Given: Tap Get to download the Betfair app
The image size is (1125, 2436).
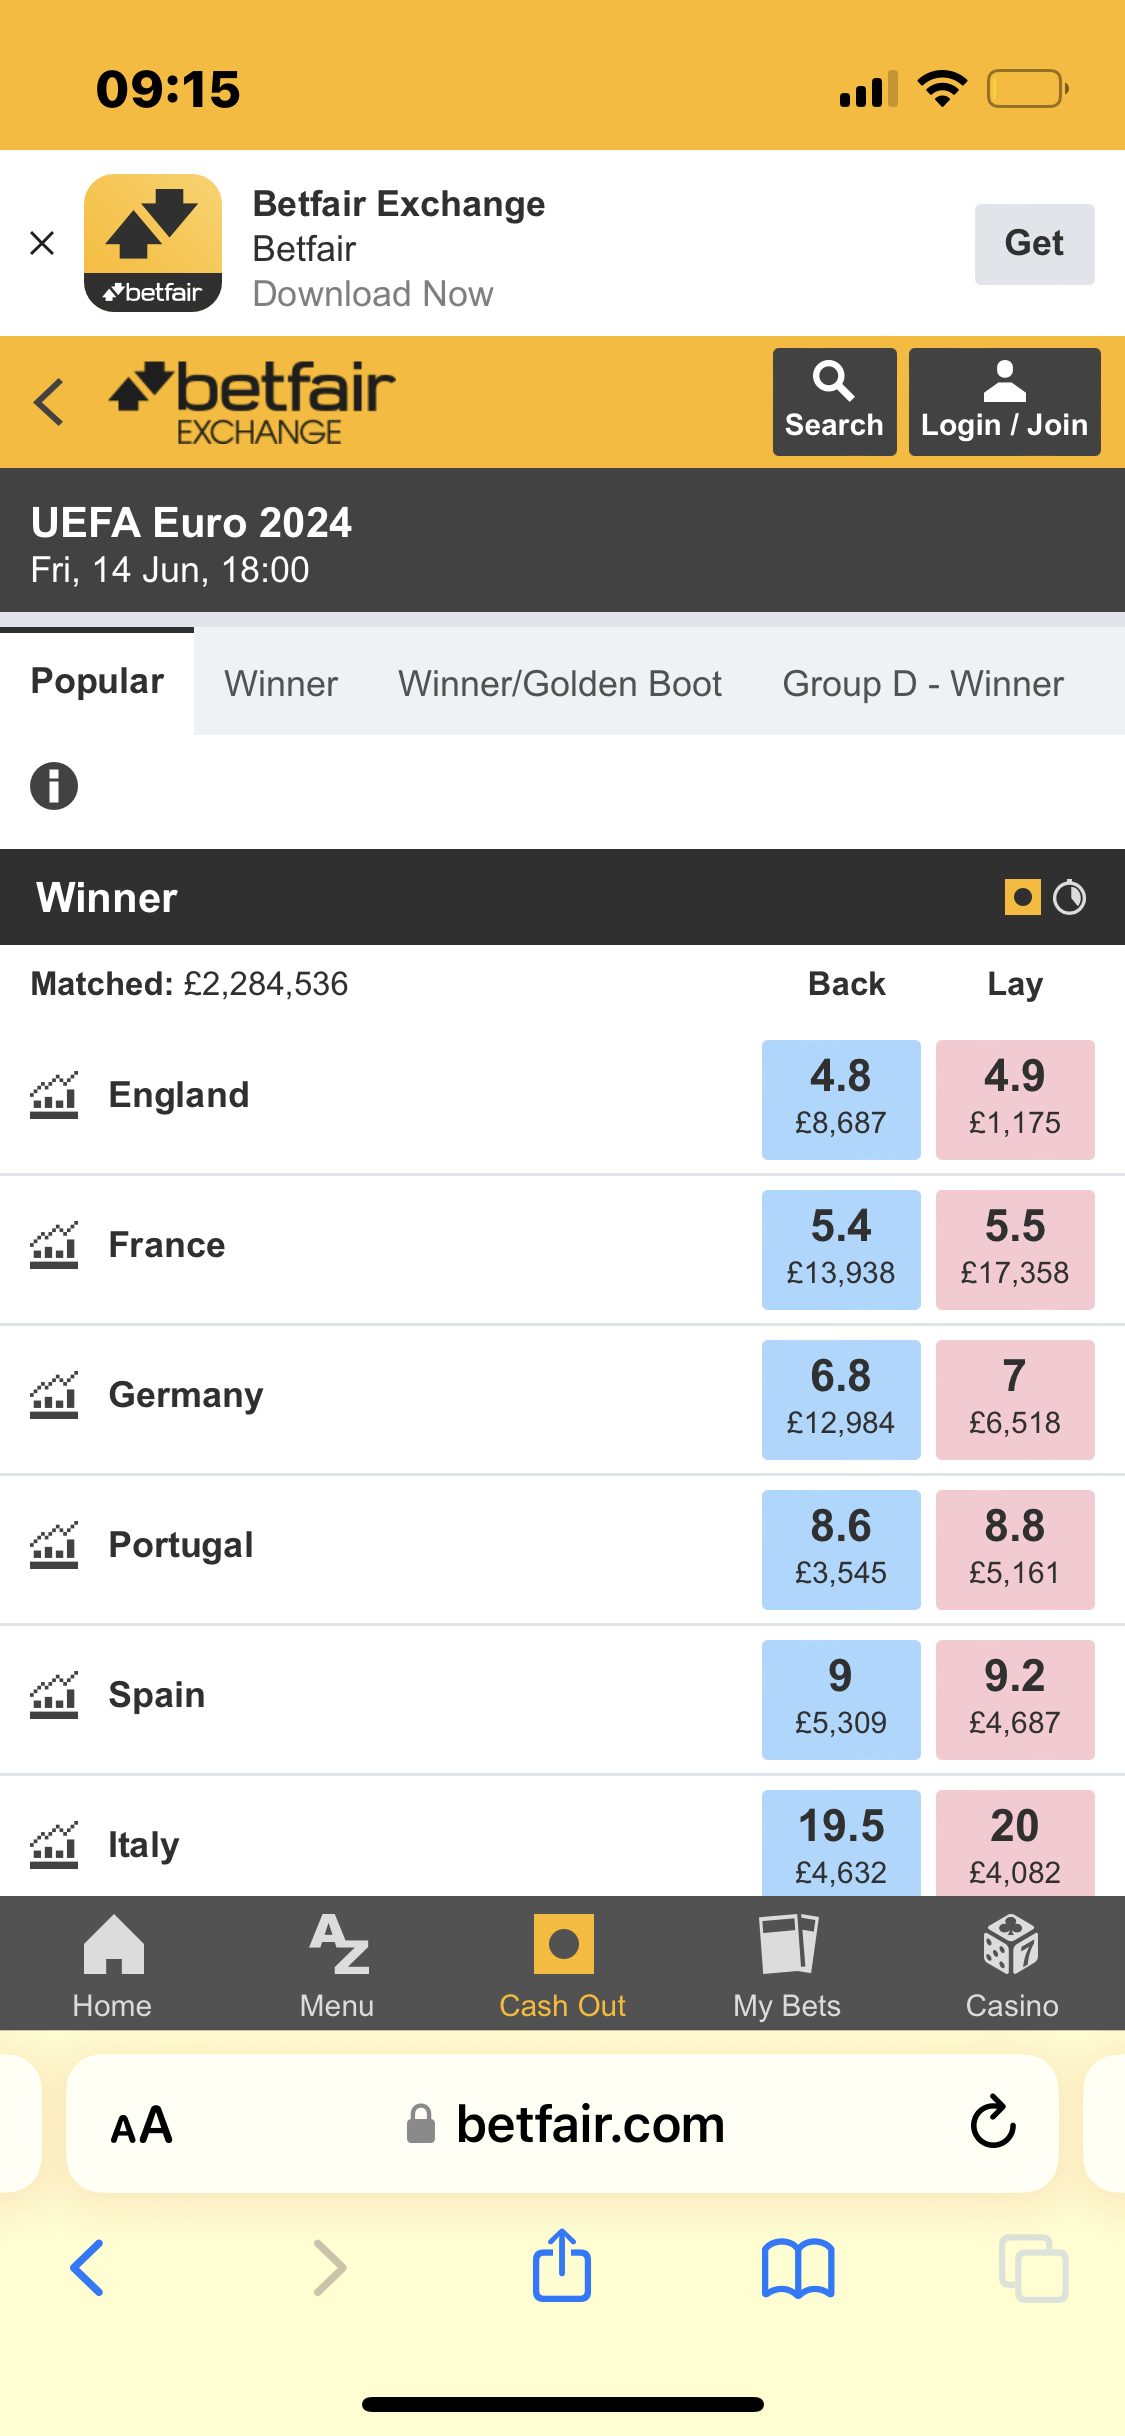Looking at the screenshot, I should (x=1034, y=244).
